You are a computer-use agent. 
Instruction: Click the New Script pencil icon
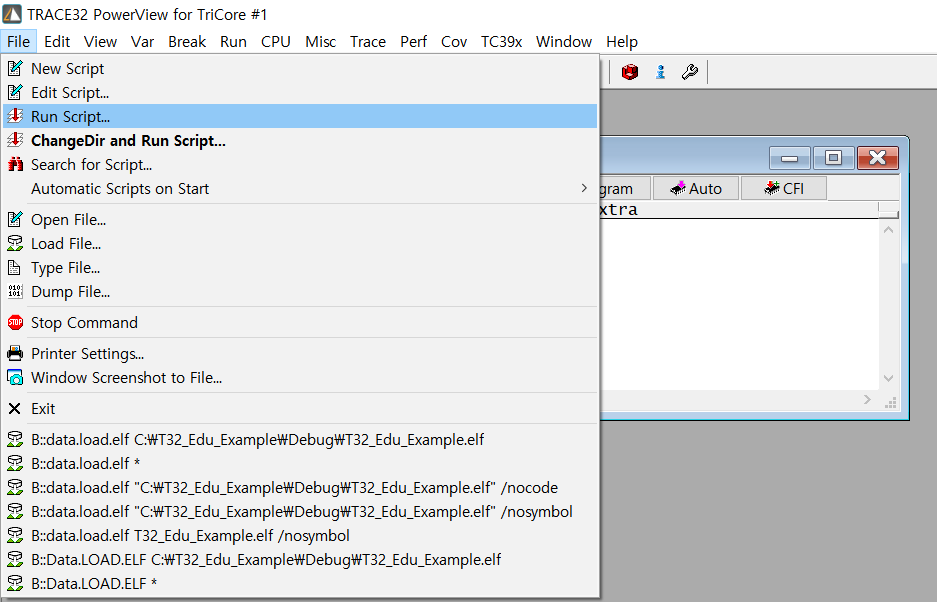(15, 68)
